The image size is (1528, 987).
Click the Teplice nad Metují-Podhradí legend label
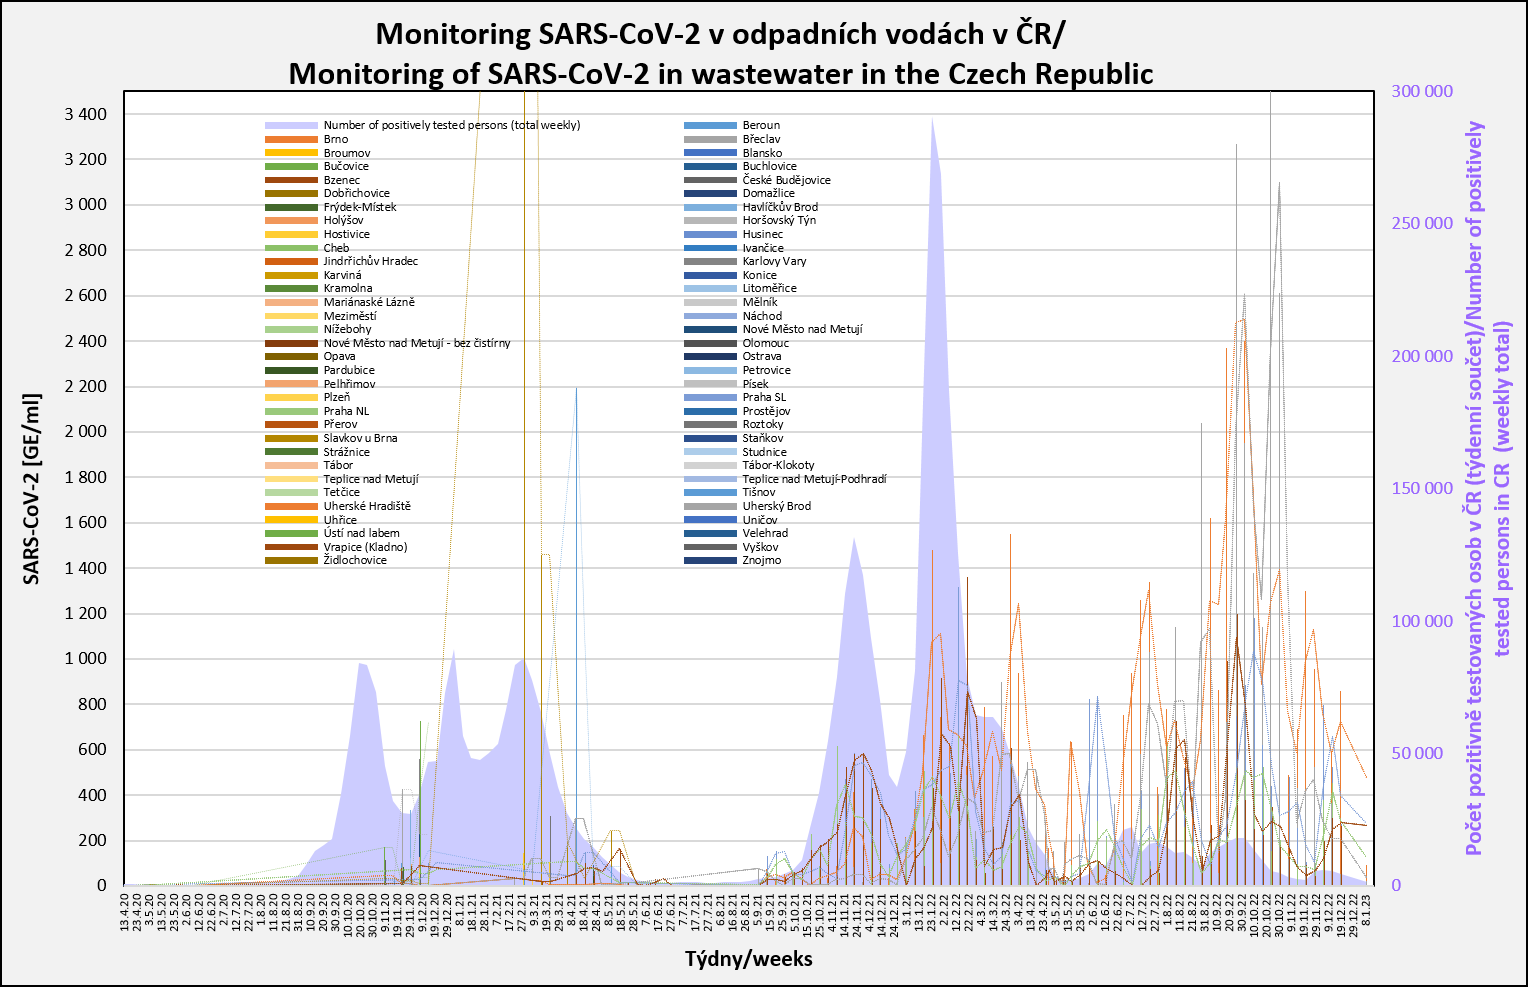(814, 479)
